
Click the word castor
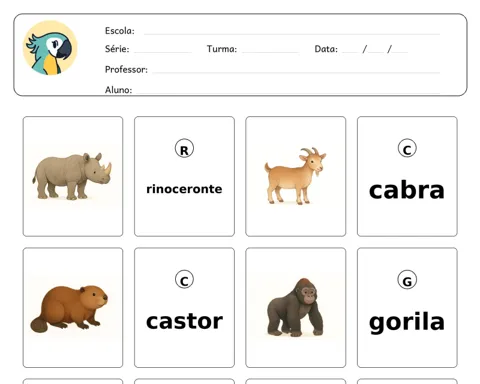point(184,321)
